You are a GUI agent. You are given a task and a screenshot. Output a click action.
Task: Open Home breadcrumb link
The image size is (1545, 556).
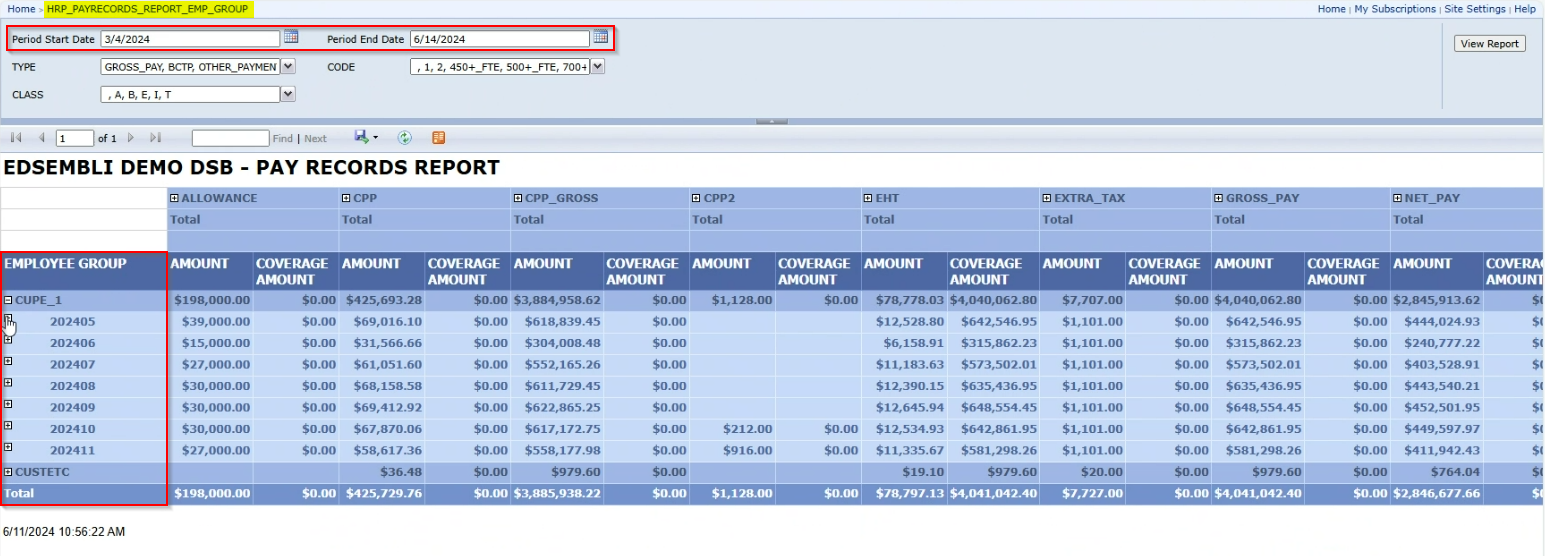point(21,8)
